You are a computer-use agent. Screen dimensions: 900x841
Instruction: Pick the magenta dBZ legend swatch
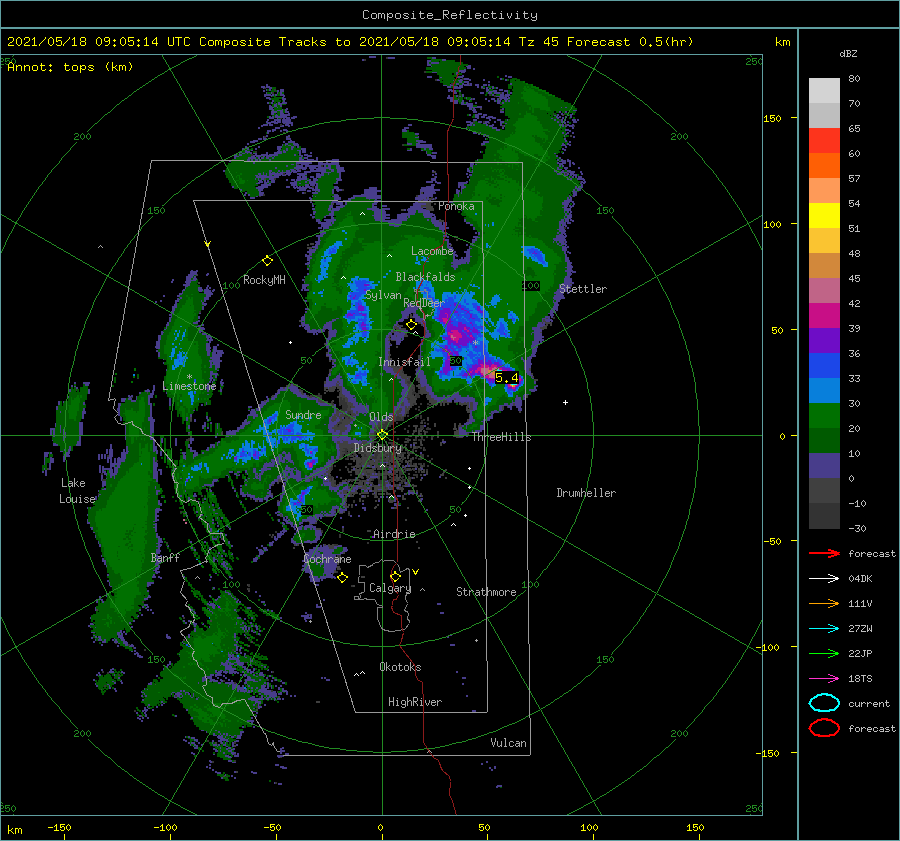tap(824, 315)
